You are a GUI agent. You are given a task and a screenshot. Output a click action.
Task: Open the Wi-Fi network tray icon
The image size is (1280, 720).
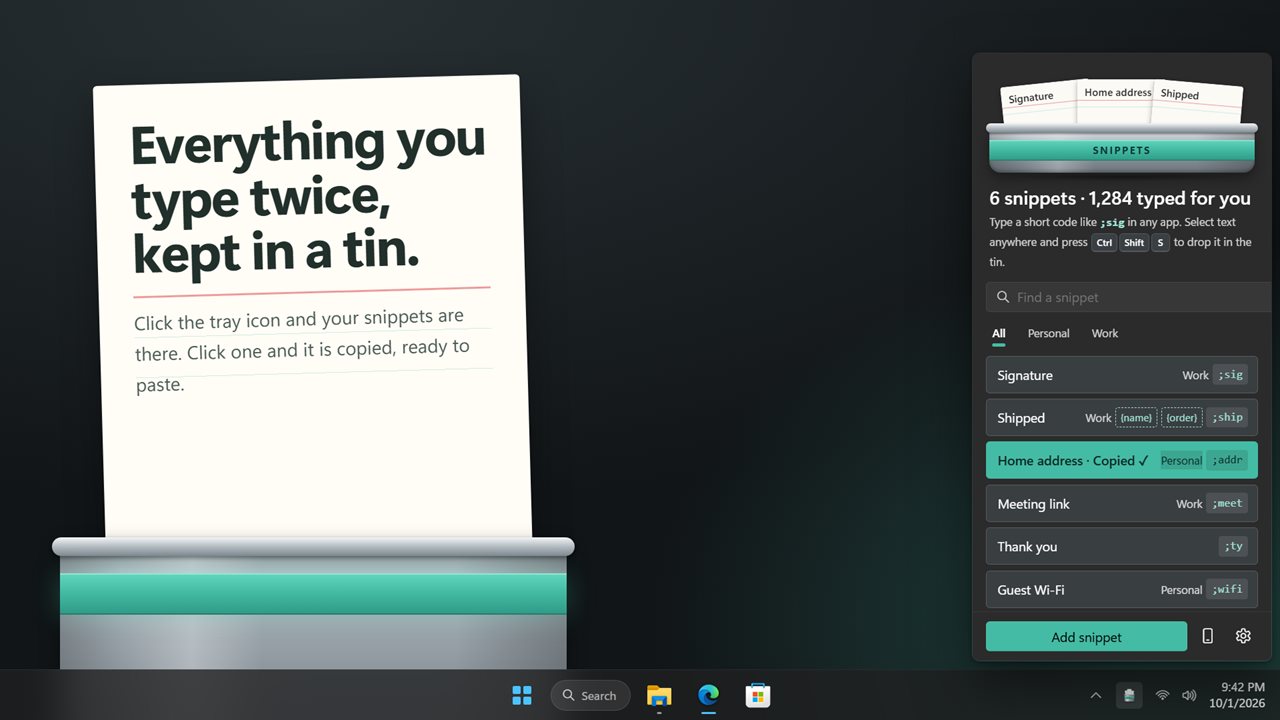pyautogui.click(x=1162, y=695)
